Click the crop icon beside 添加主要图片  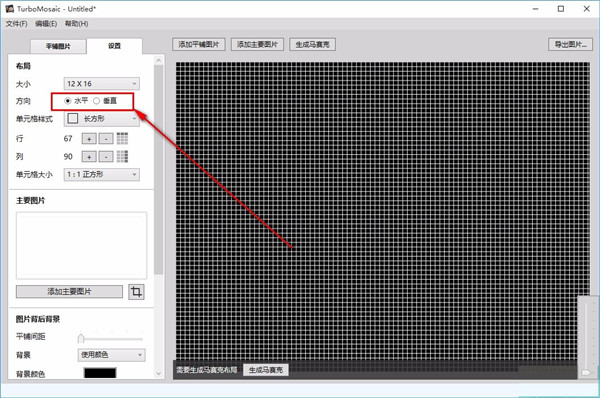[136, 292]
